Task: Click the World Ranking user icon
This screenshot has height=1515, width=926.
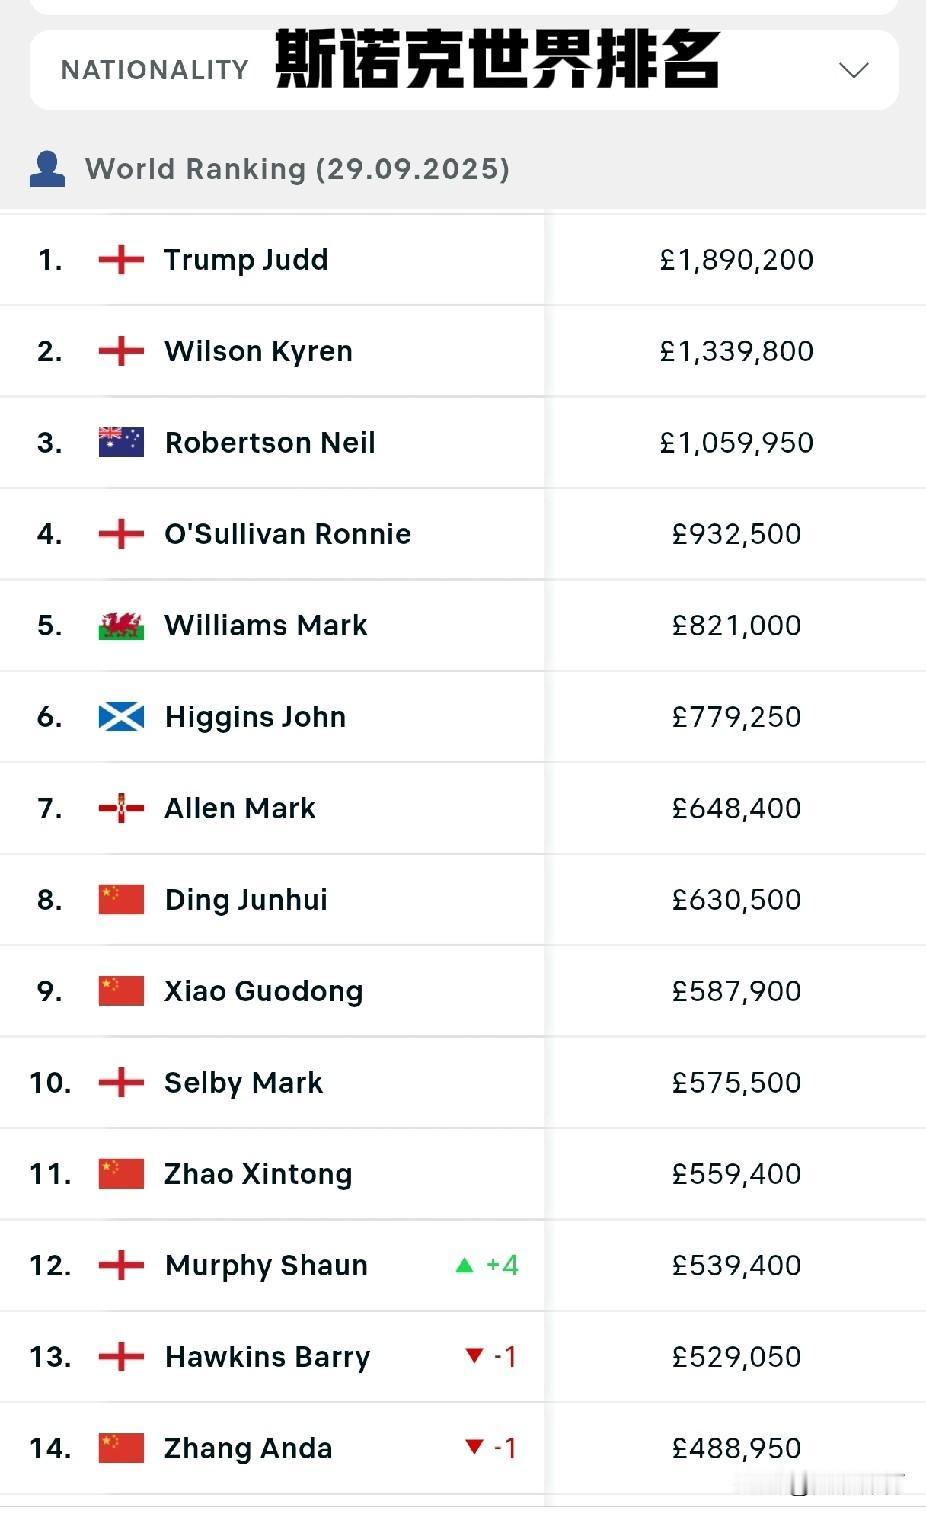Action: [47, 169]
